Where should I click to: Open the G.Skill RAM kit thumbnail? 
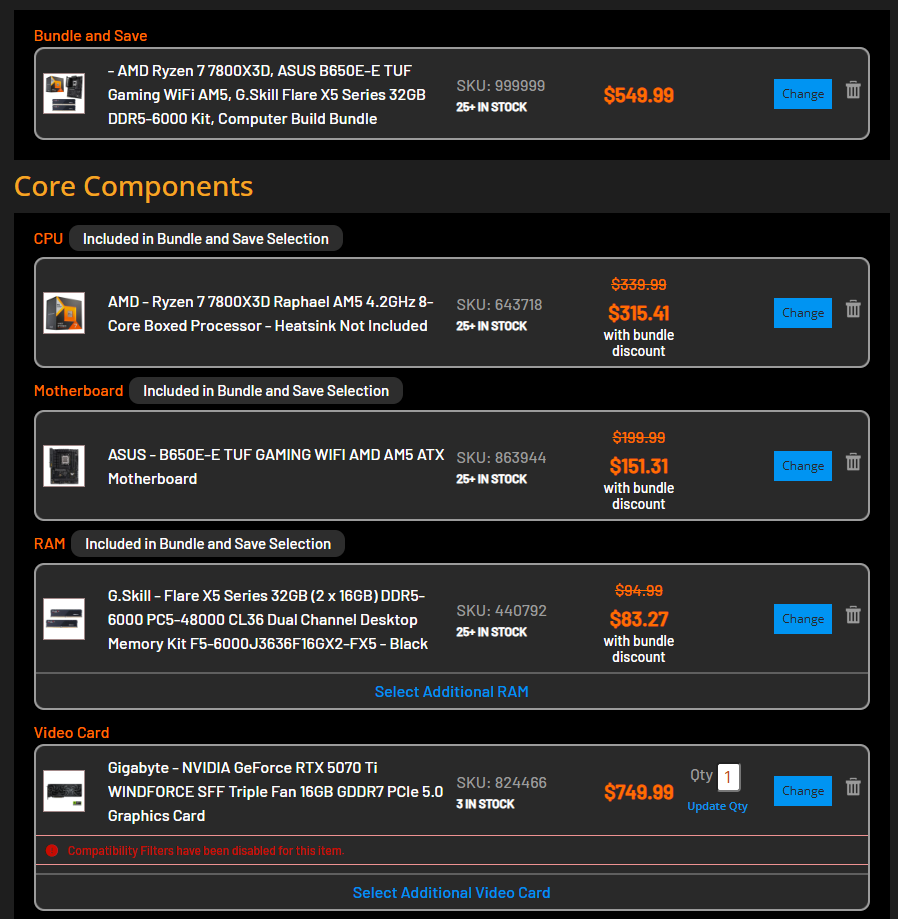click(64, 619)
